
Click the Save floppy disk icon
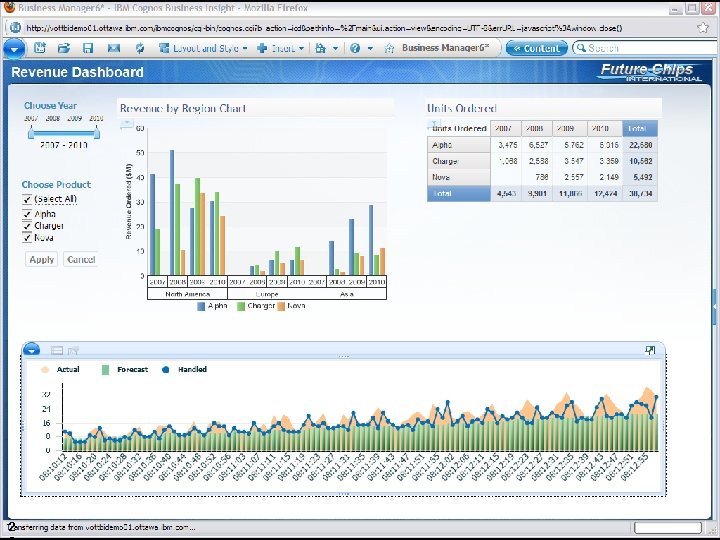tap(88, 48)
